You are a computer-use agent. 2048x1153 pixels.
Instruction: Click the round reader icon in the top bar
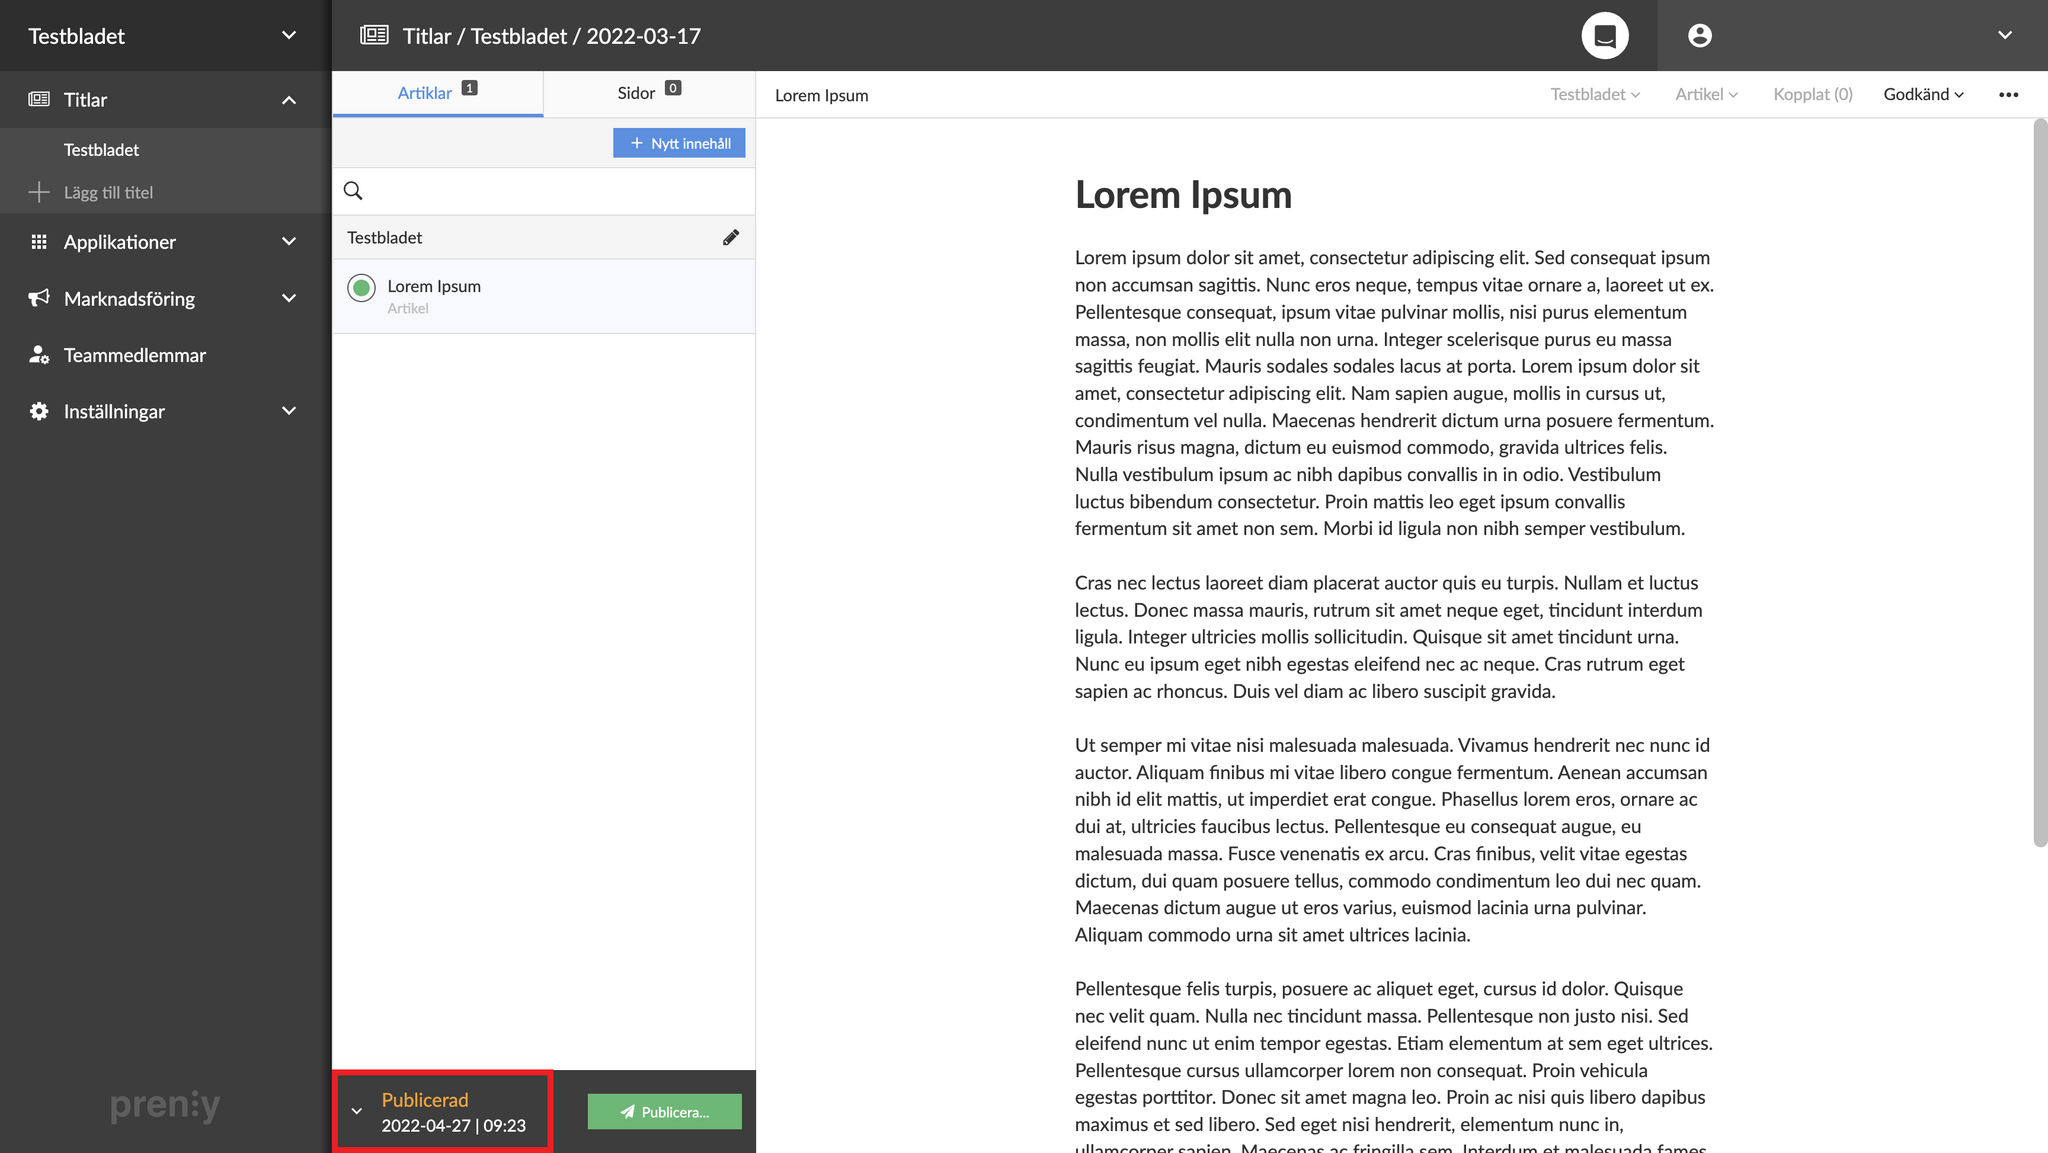[x=1604, y=36]
